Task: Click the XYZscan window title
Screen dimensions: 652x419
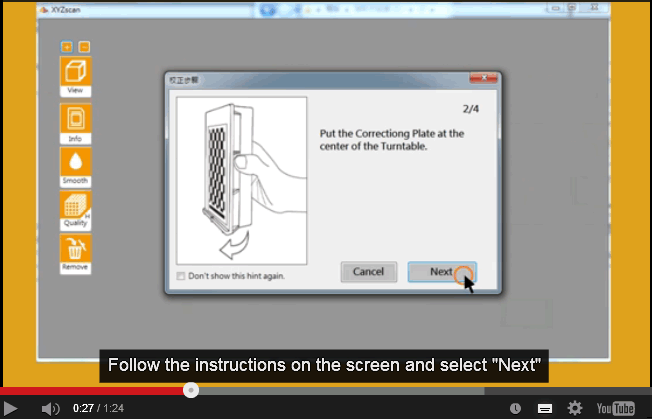Action: [x=65, y=10]
